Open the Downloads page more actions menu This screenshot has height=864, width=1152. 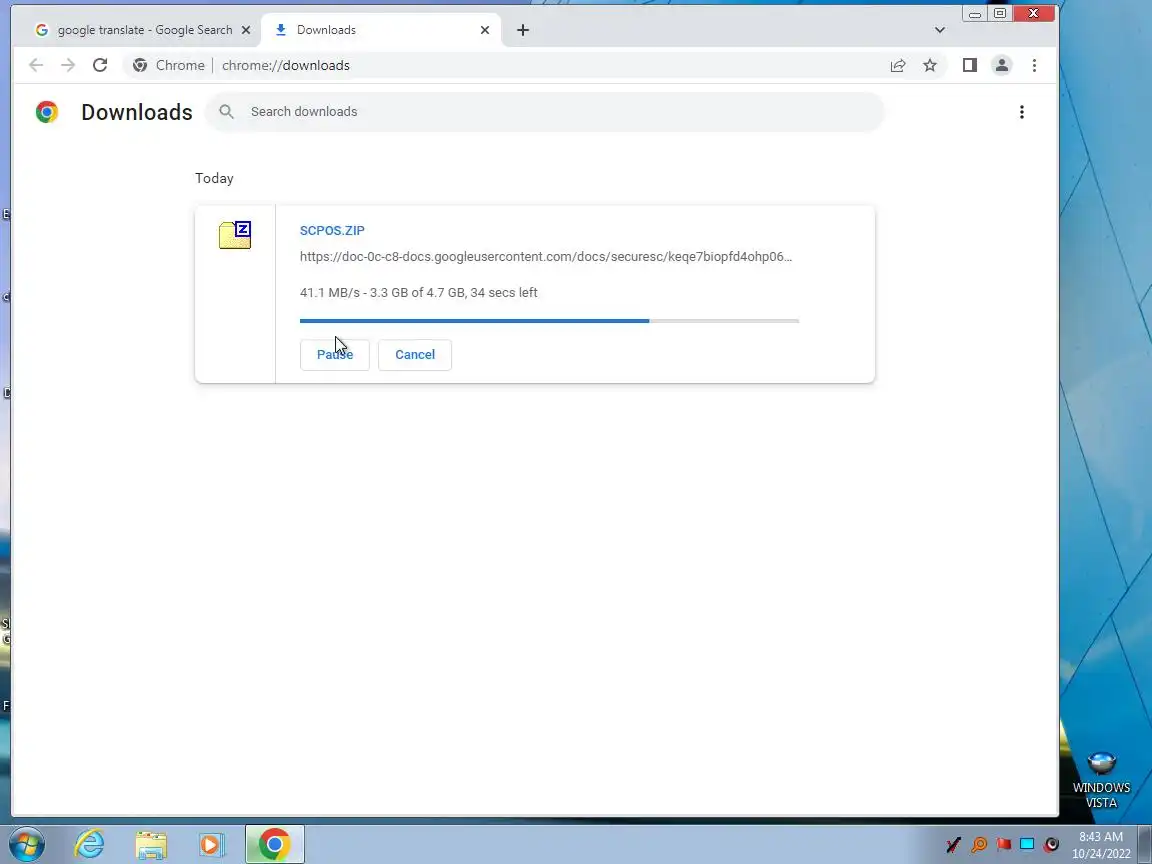pos(1021,112)
